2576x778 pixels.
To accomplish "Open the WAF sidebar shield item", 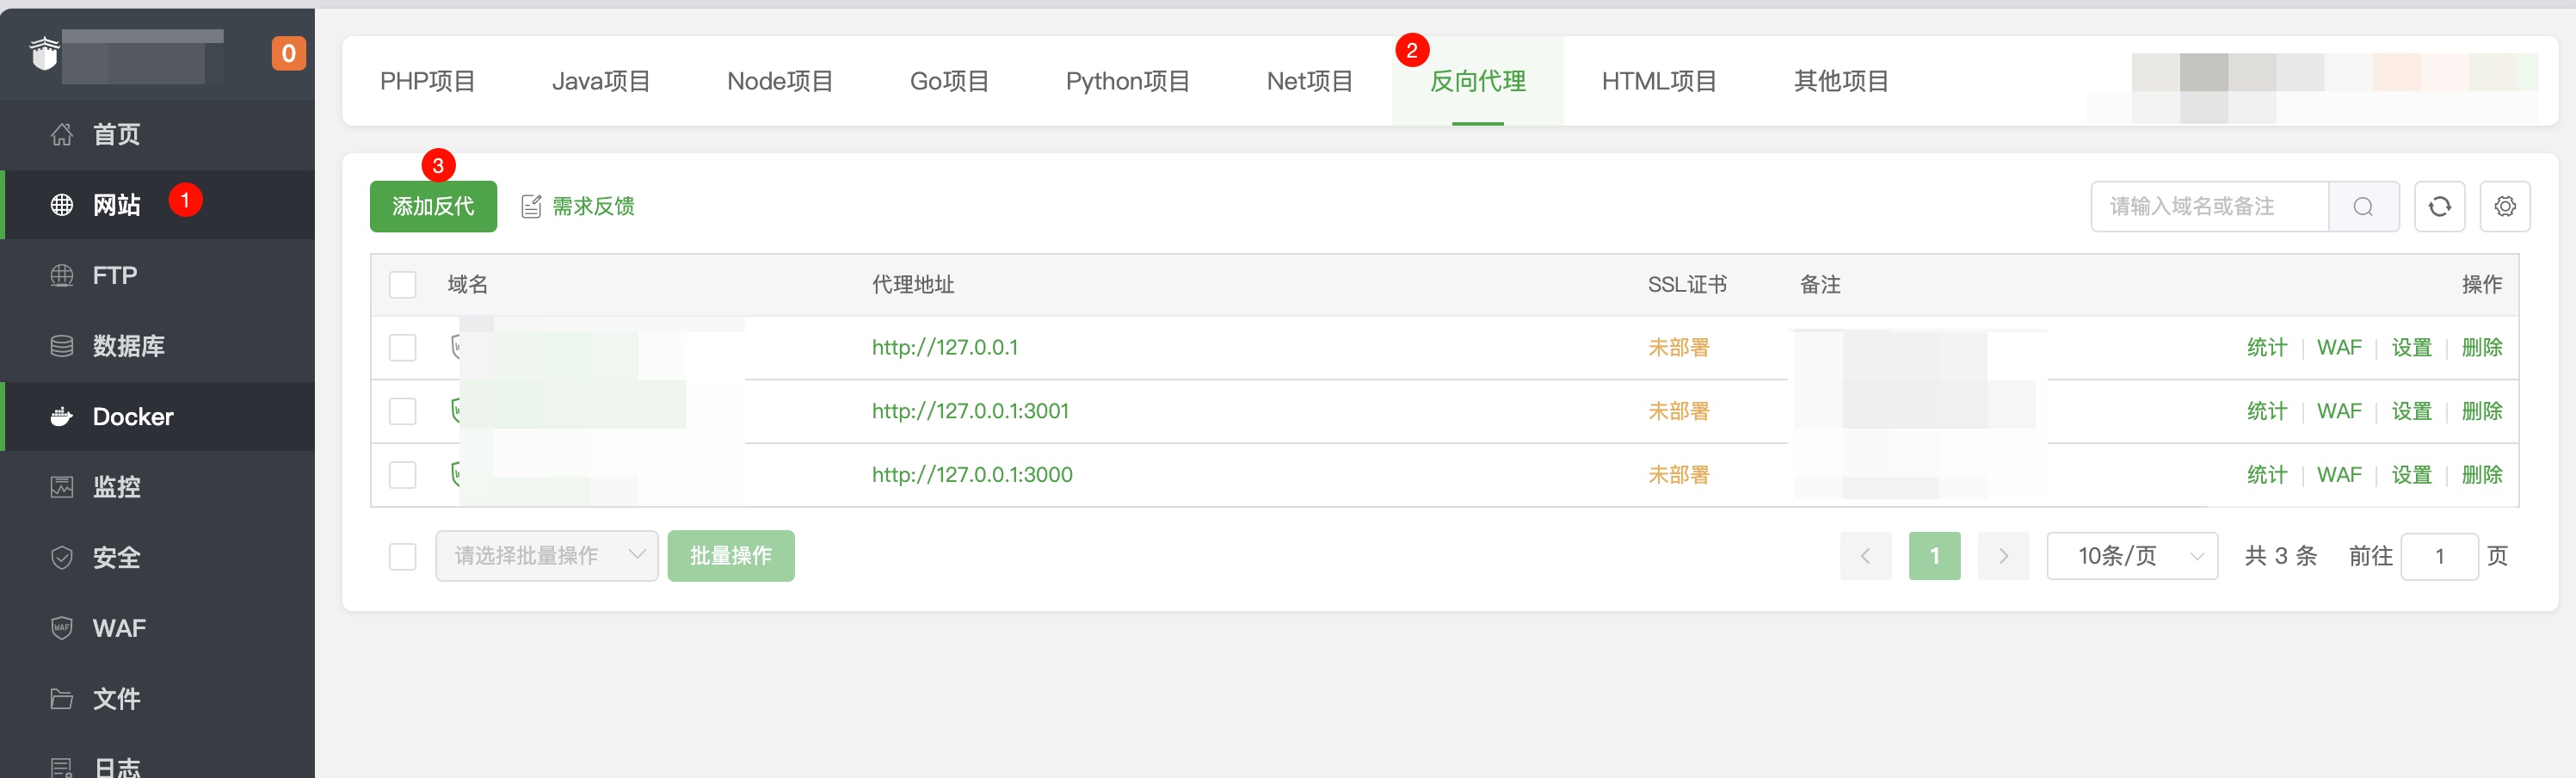I will pyautogui.click(x=158, y=628).
